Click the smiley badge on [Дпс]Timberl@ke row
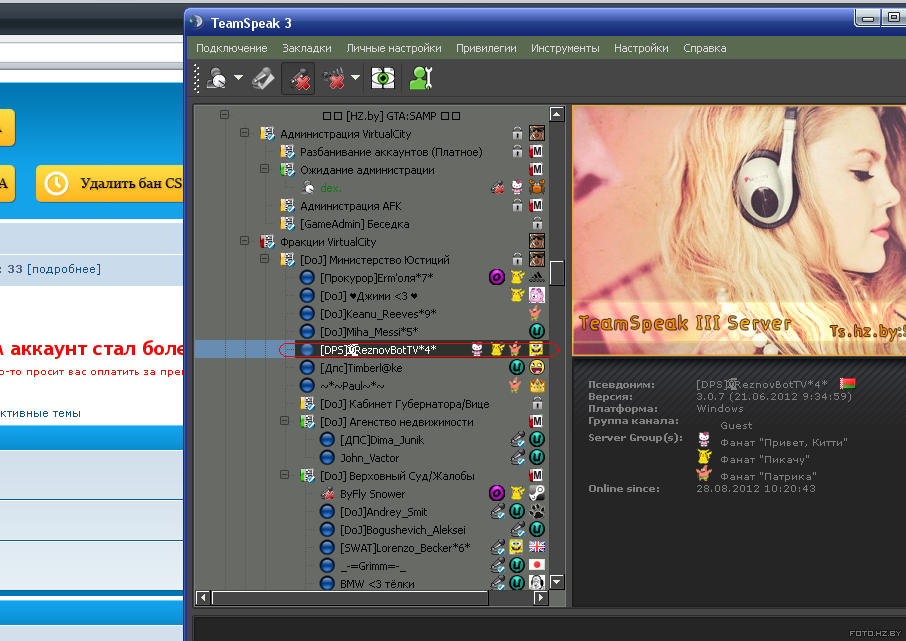This screenshot has height=641, width=906. (537, 367)
